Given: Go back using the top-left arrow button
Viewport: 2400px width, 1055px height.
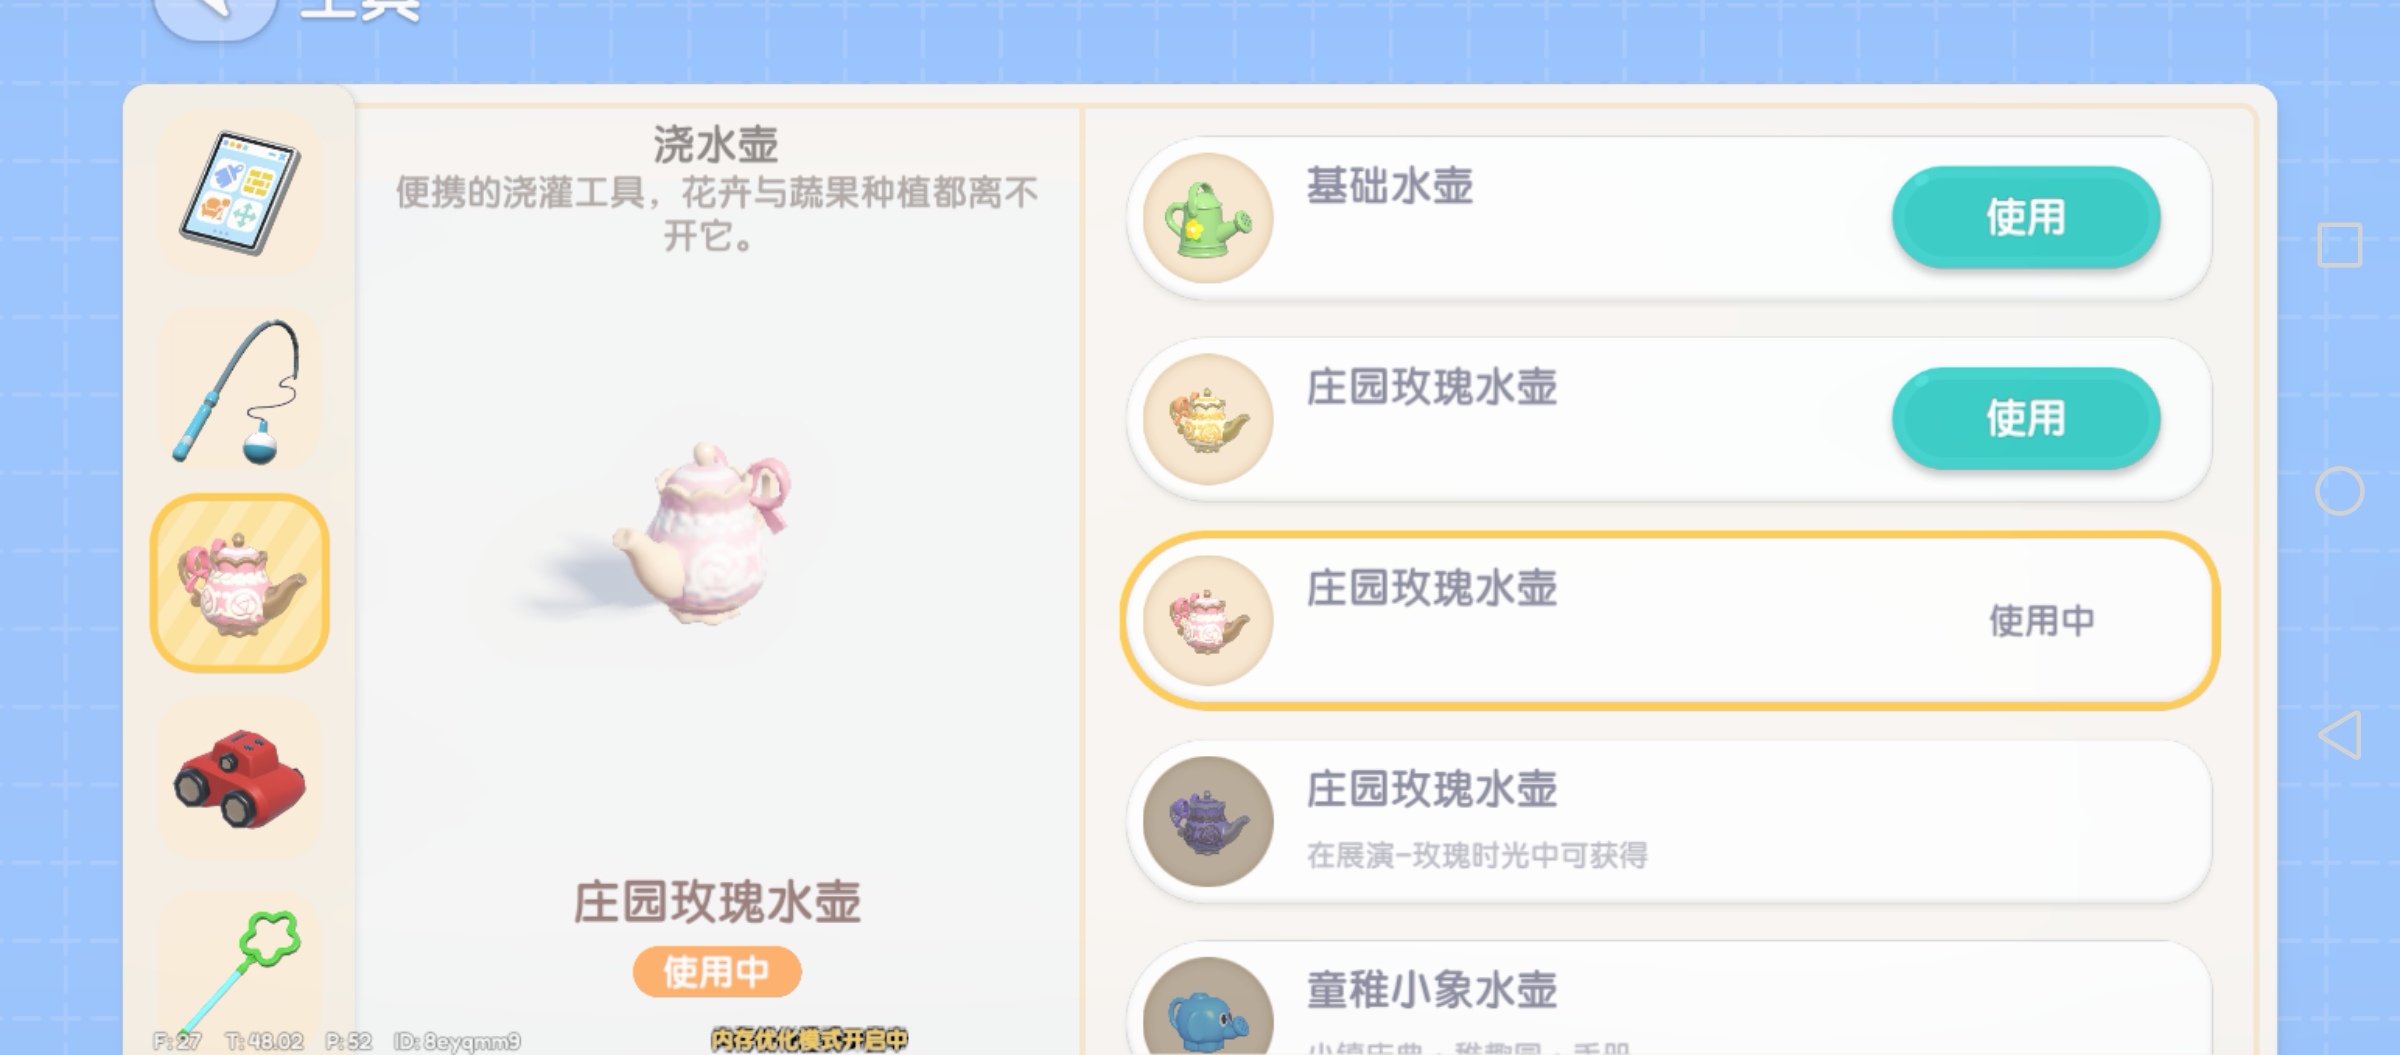Looking at the screenshot, I should click(215, 12).
